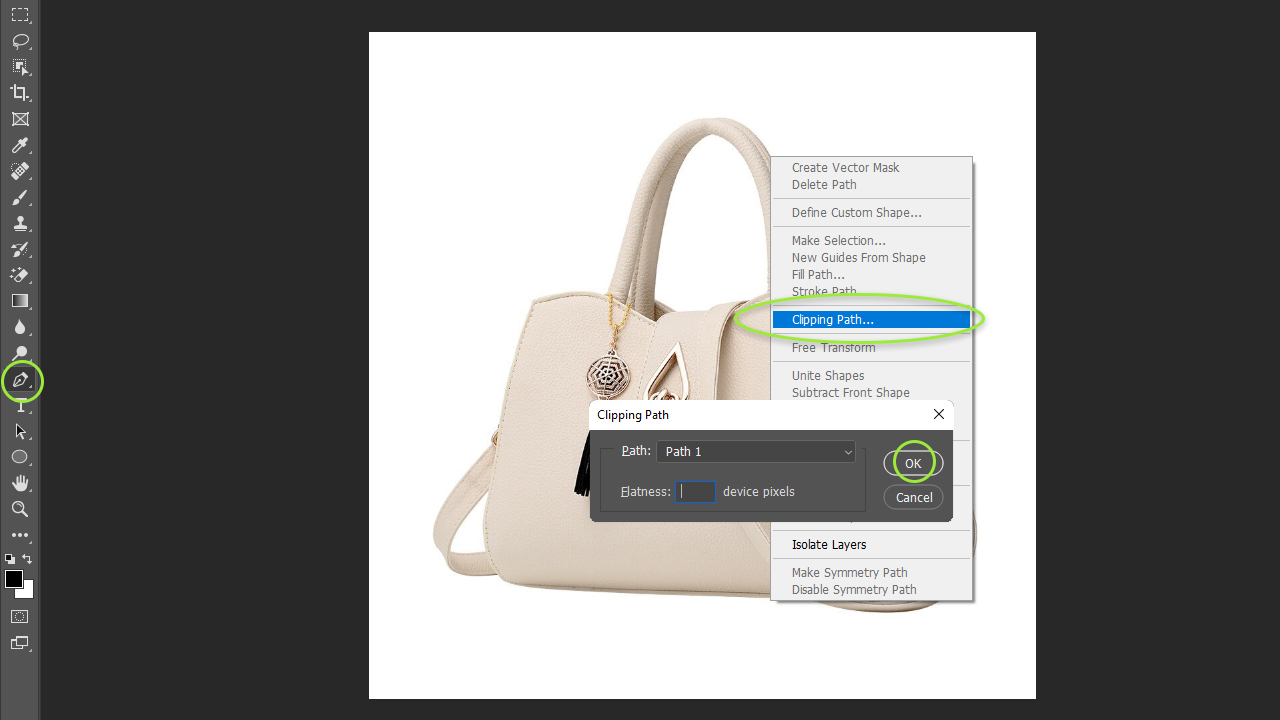The image size is (1280, 720).
Task: Select the Lasso tool
Action: click(x=20, y=41)
